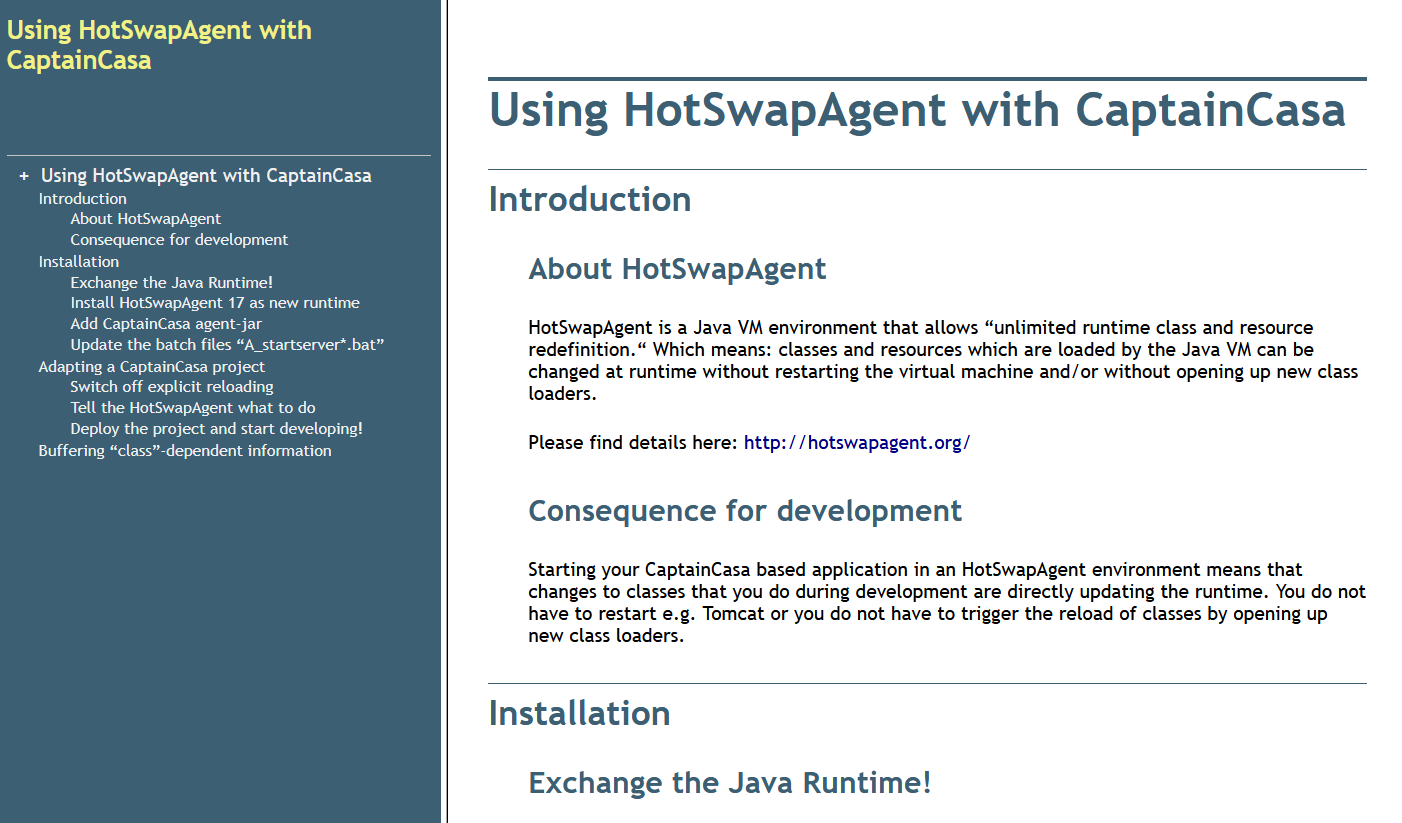Open 'Using HotSwapAgent with CaptainCasa' sidebar root entry
Screen dimensions: 1402x823
(x=206, y=176)
